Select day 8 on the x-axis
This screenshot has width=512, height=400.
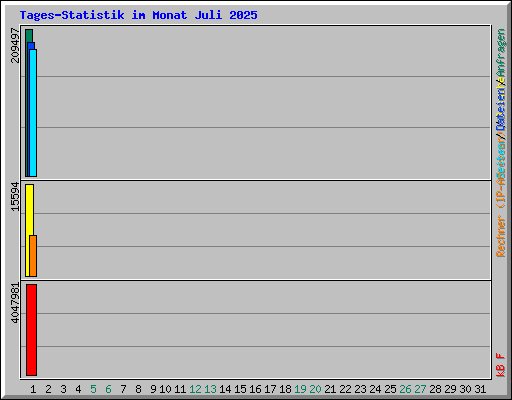(x=138, y=389)
